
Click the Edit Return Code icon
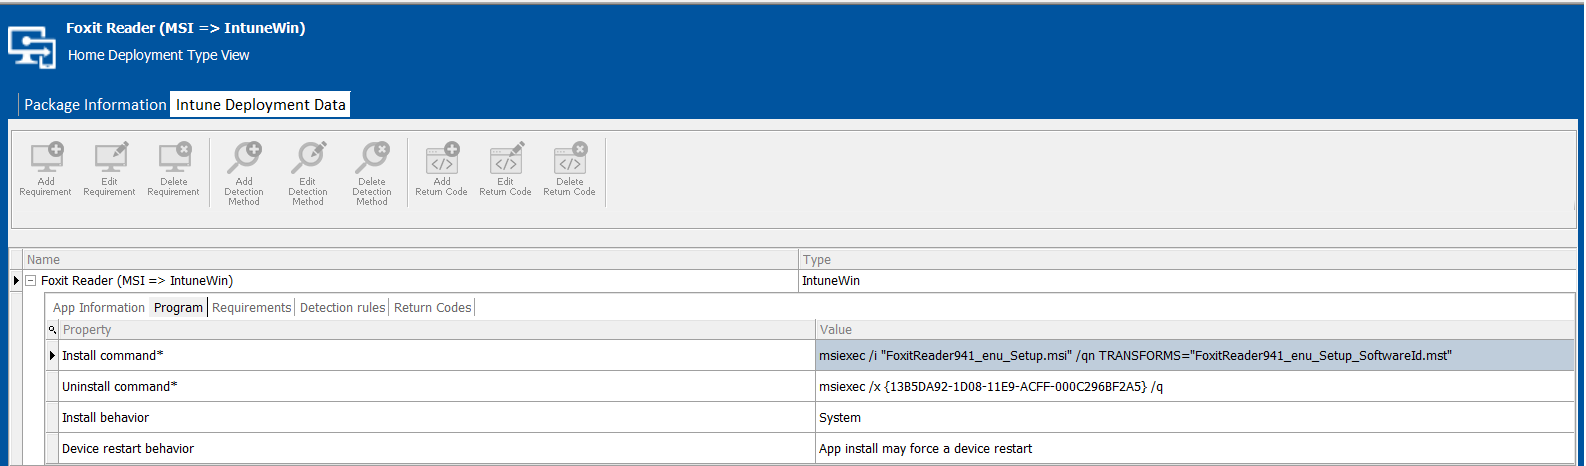coord(506,169)
